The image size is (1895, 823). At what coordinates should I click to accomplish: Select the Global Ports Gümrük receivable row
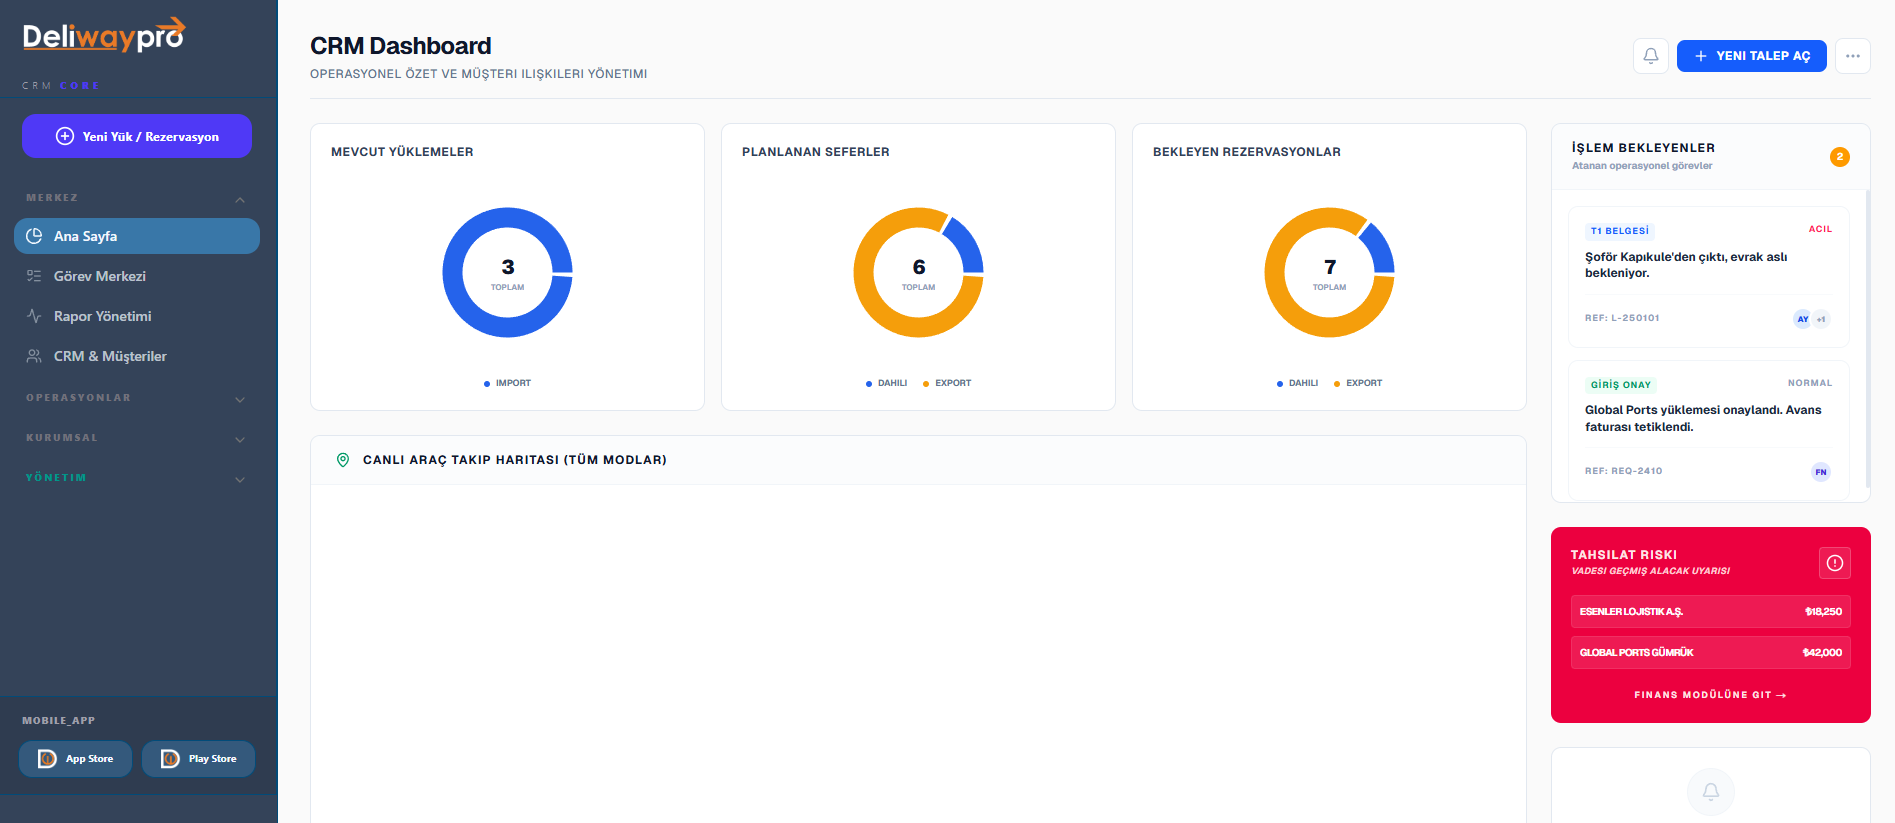coord(1711,653)
